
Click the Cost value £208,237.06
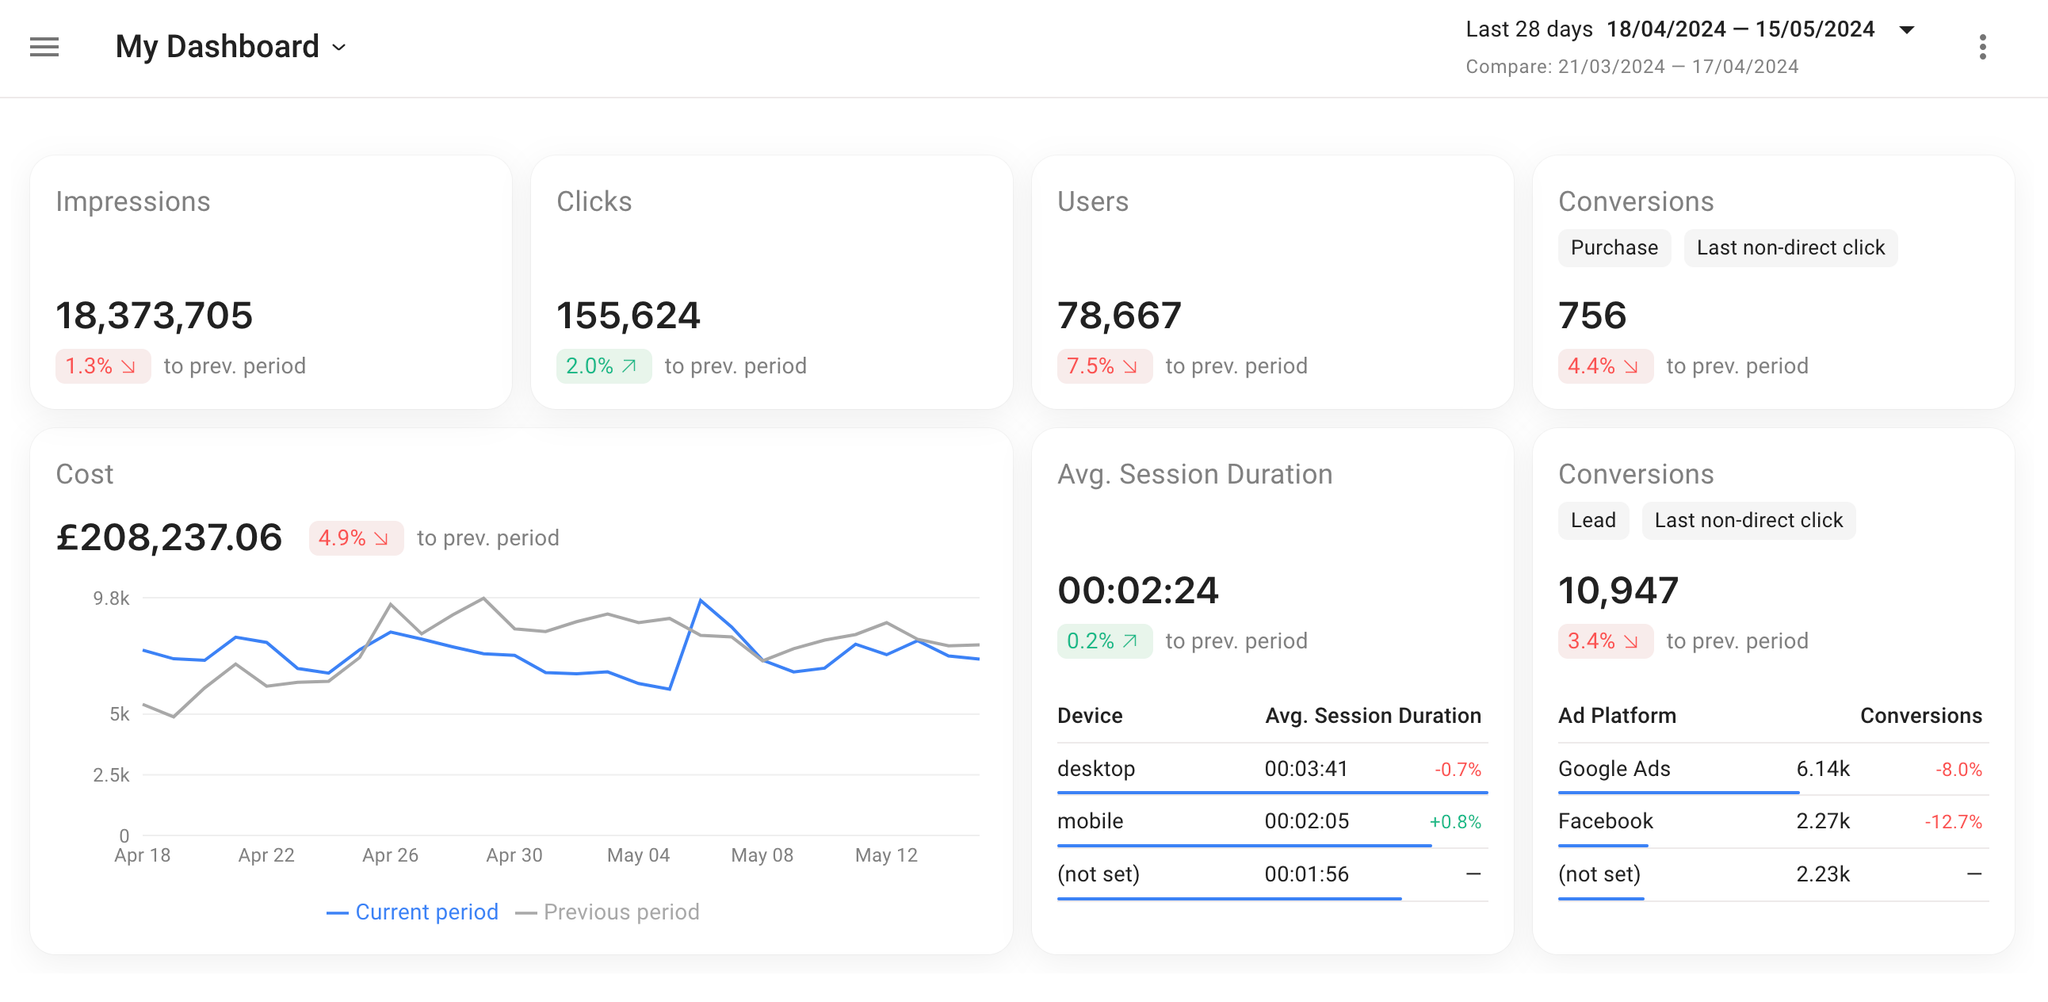169,538
